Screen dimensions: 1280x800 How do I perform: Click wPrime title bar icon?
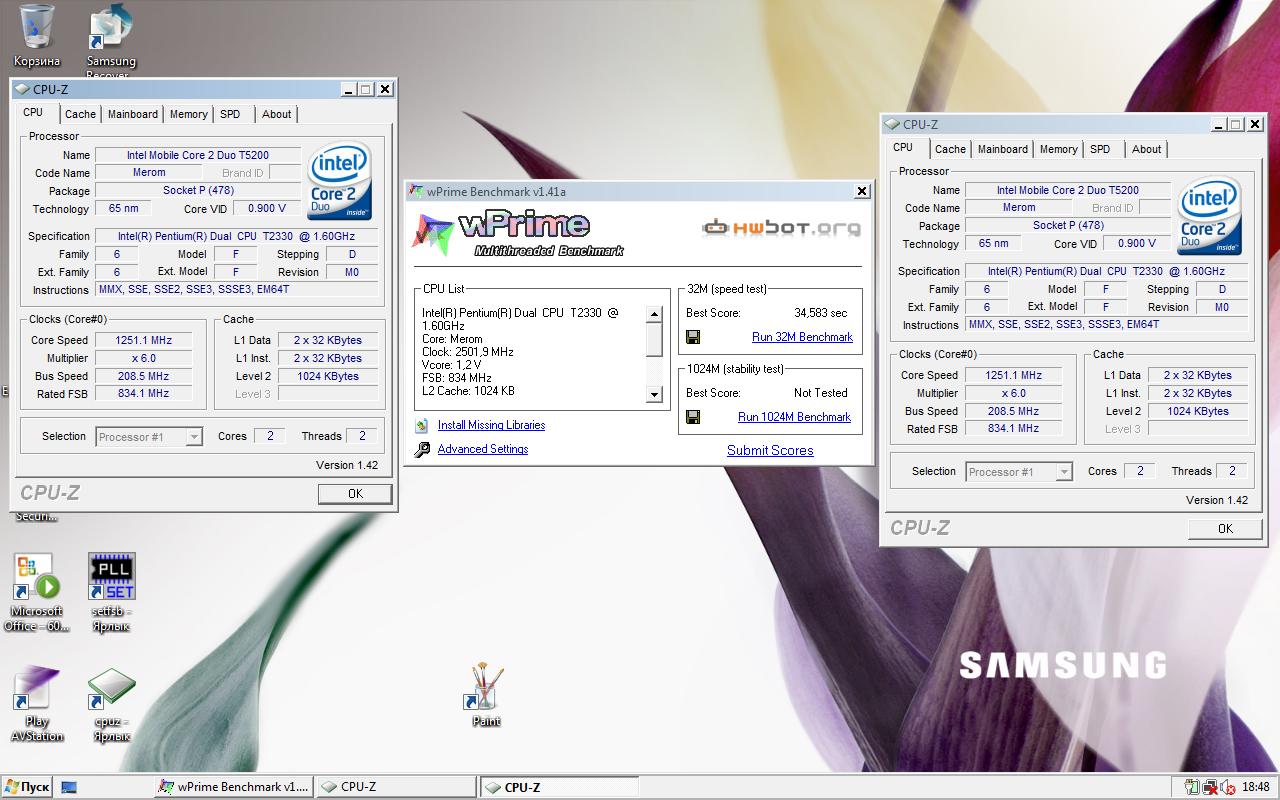coord(416,191)
